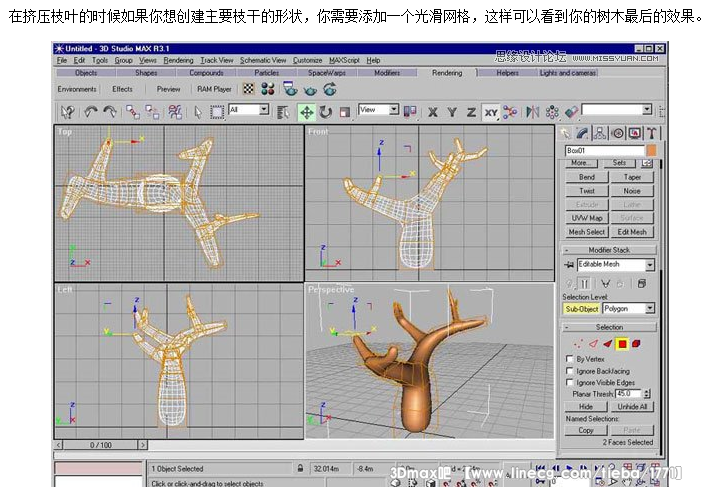Toggle the yellow Sub-Object button
This screenshot has height=490, width=711.
[582, 309]
